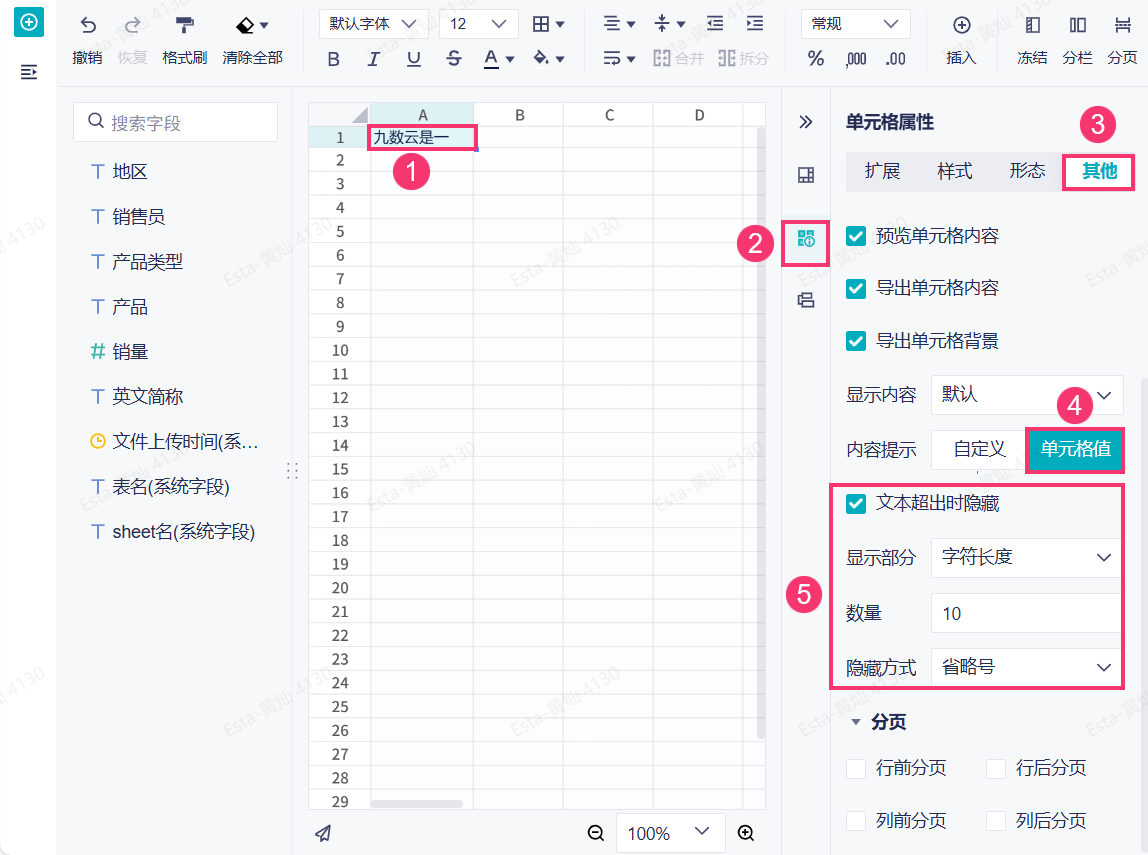The width and height of the screenshot is (1148, 855).
Task: Select 自定义 for 内容提示
Action: point(979,449)
